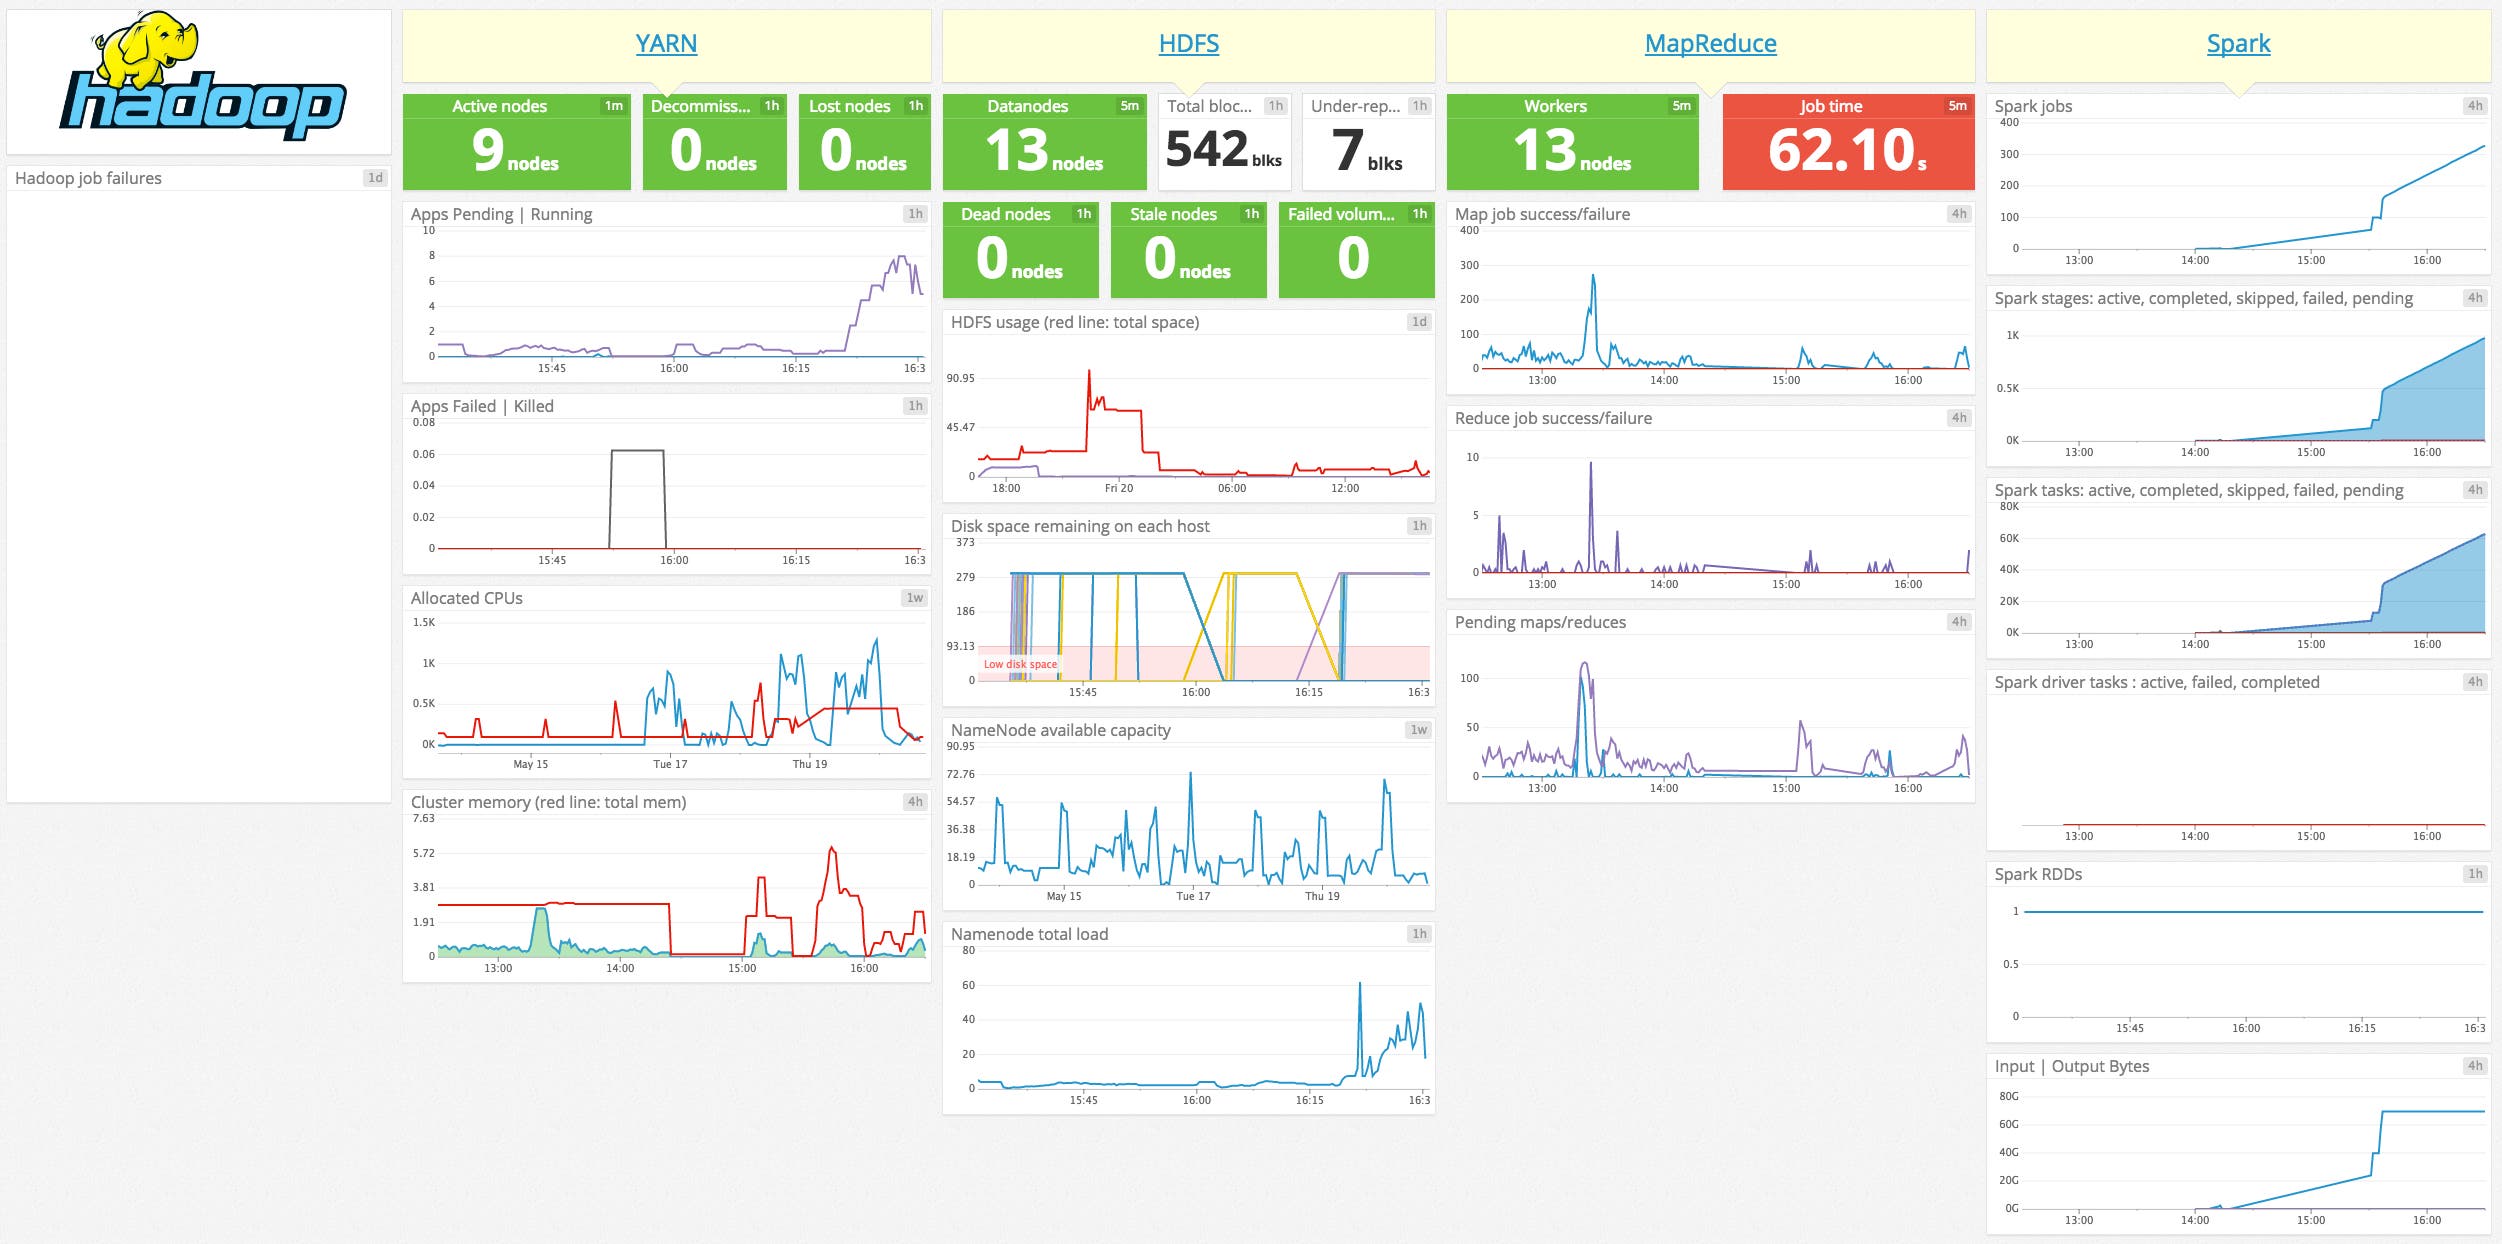Click the 1h badge on Apps Failed chart
The image size is (2502, 1244).
(x=914, y=406)
